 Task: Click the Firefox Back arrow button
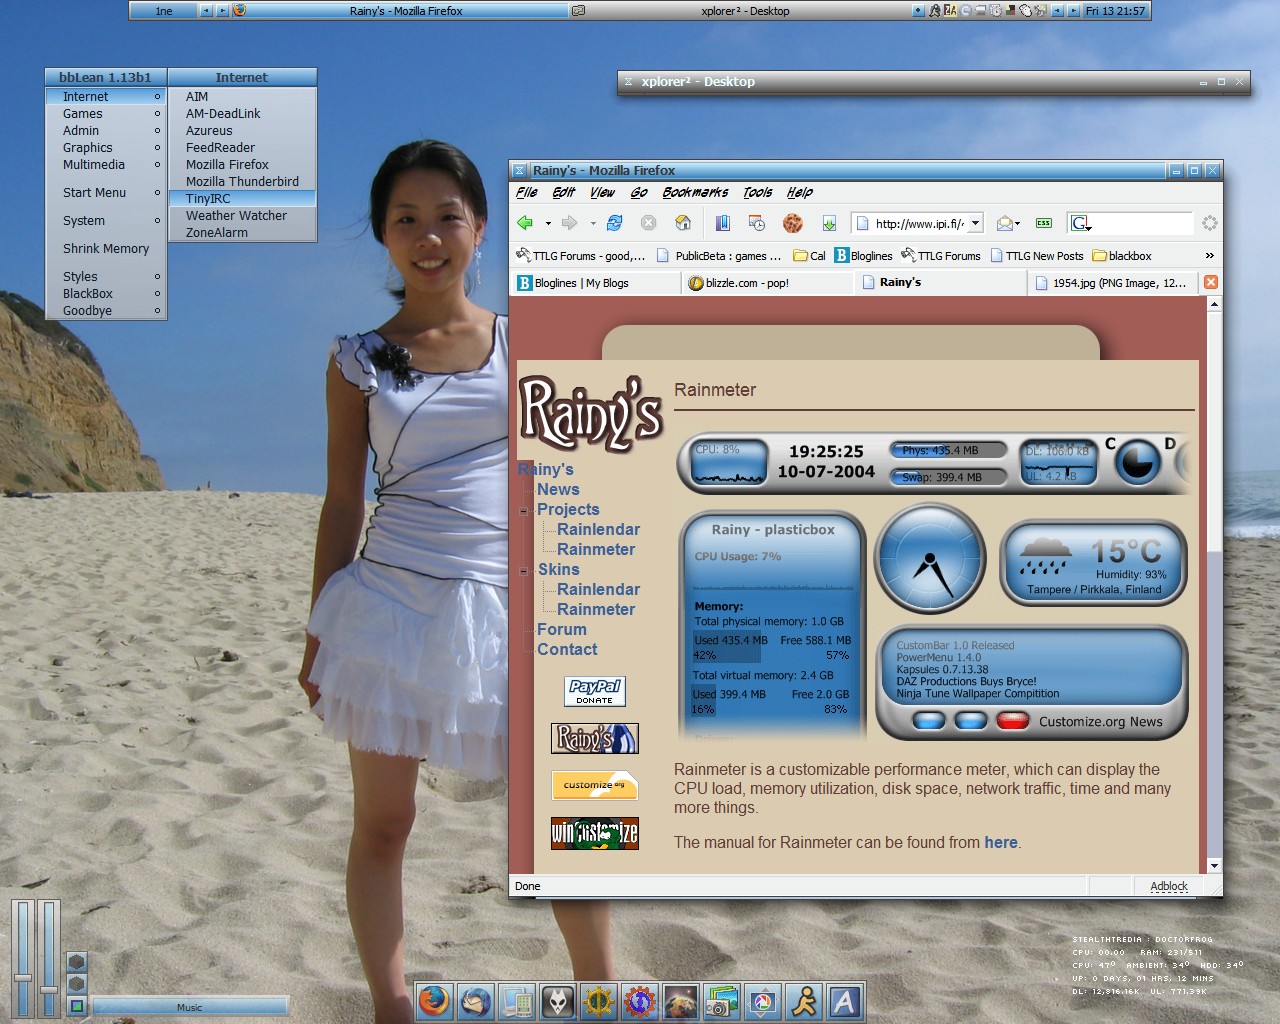click(x=525, y=223)
